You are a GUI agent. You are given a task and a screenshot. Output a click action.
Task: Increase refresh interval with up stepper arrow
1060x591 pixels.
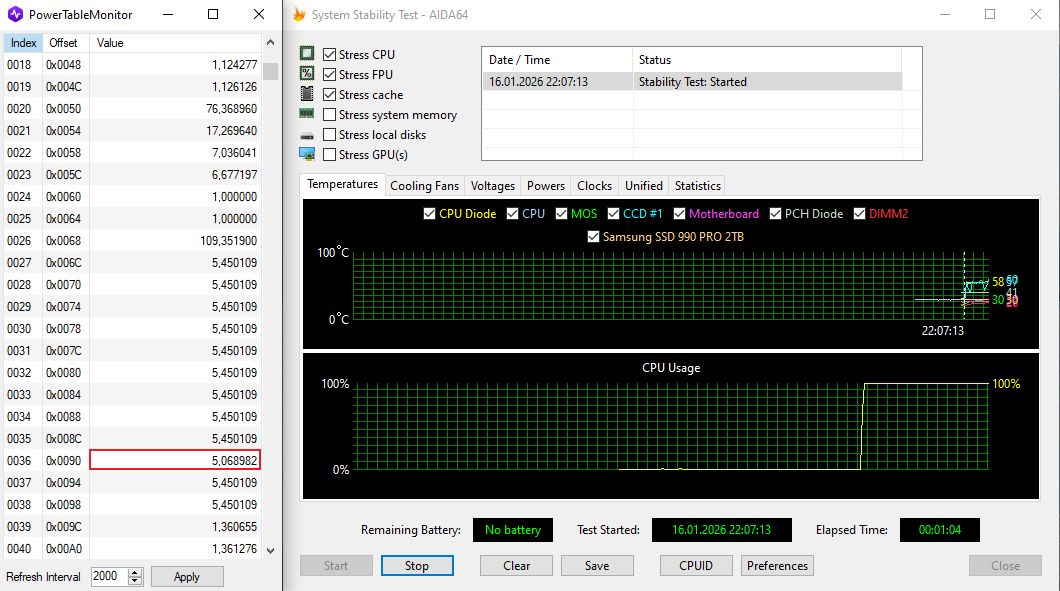tap(135, 572)
